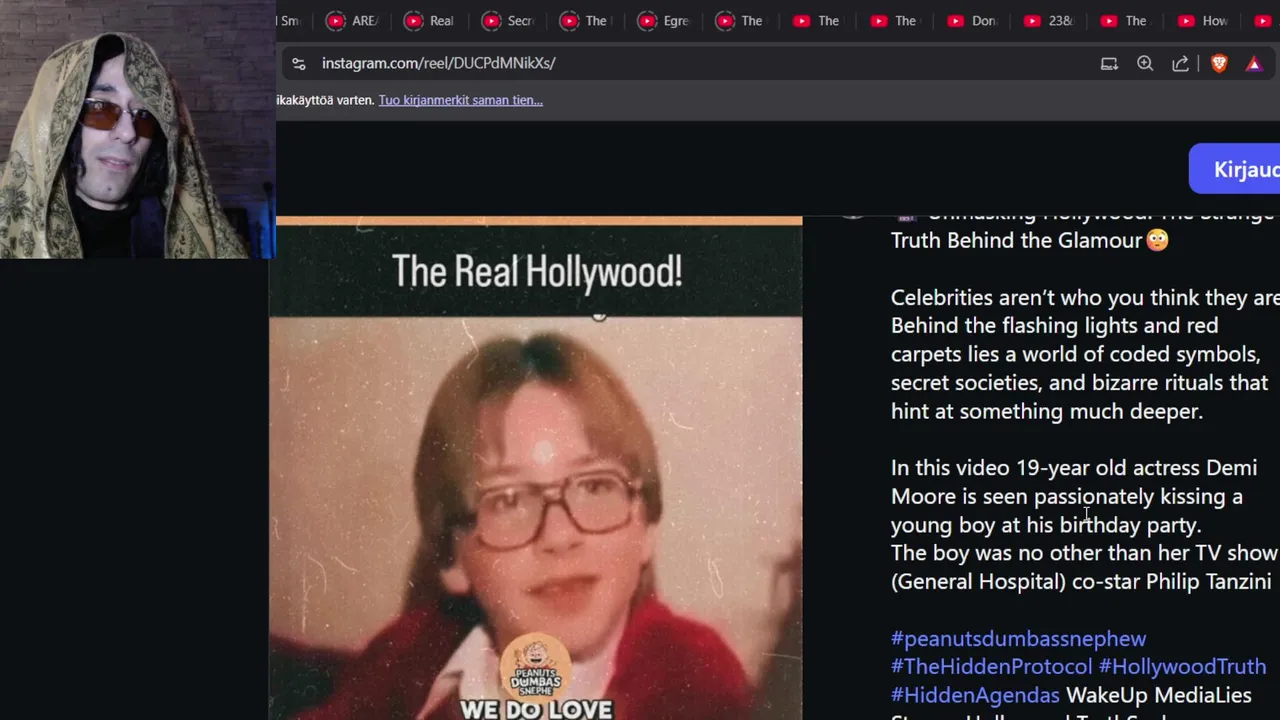Click the cast/install screen icon in address bar

pyautogui.click(x=1109, y=63)
